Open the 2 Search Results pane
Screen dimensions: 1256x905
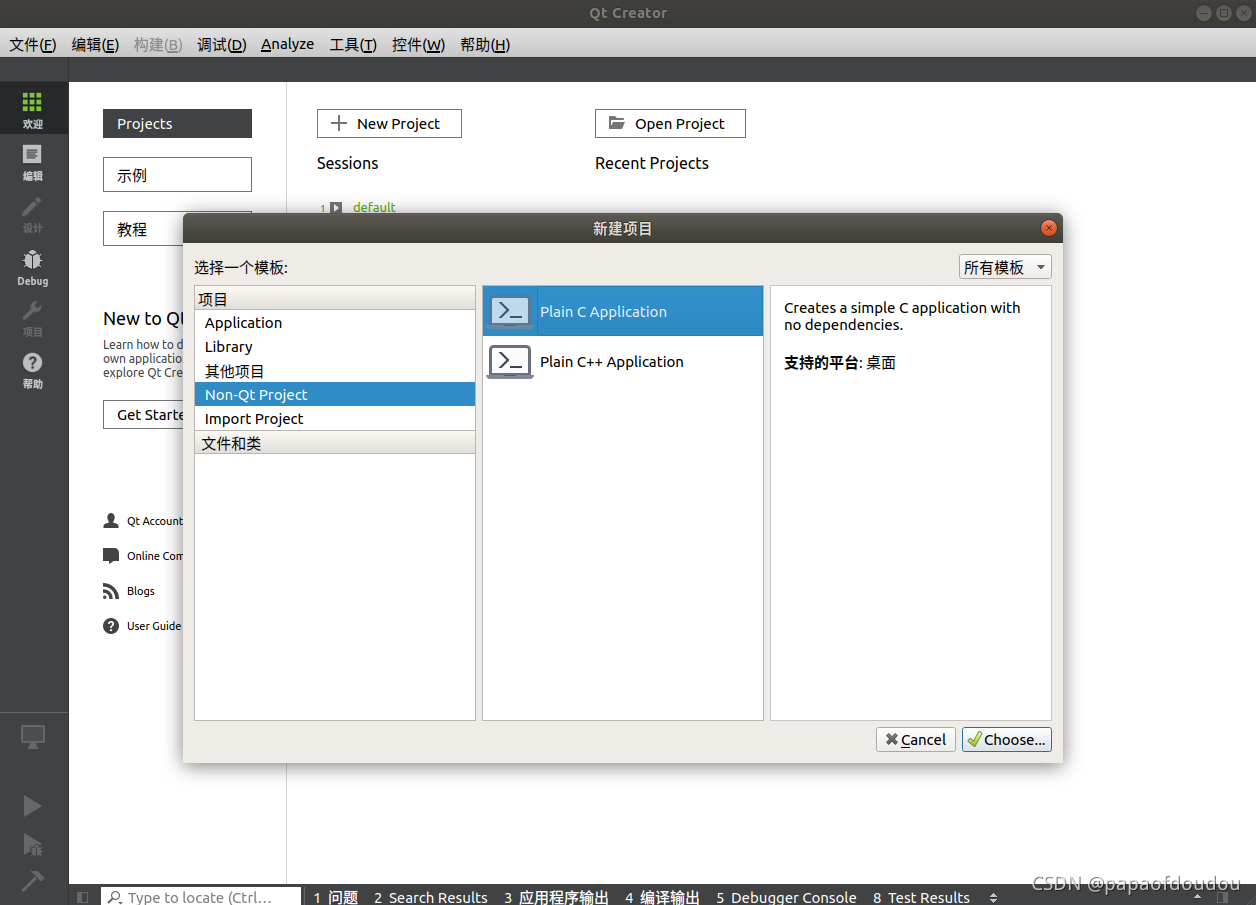pos(431,897)
